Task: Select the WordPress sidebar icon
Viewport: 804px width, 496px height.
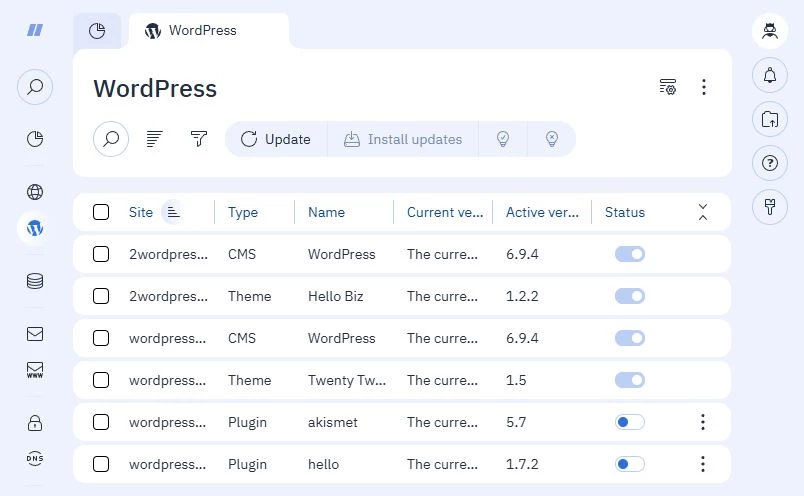Action: click(x=35, y=228)
